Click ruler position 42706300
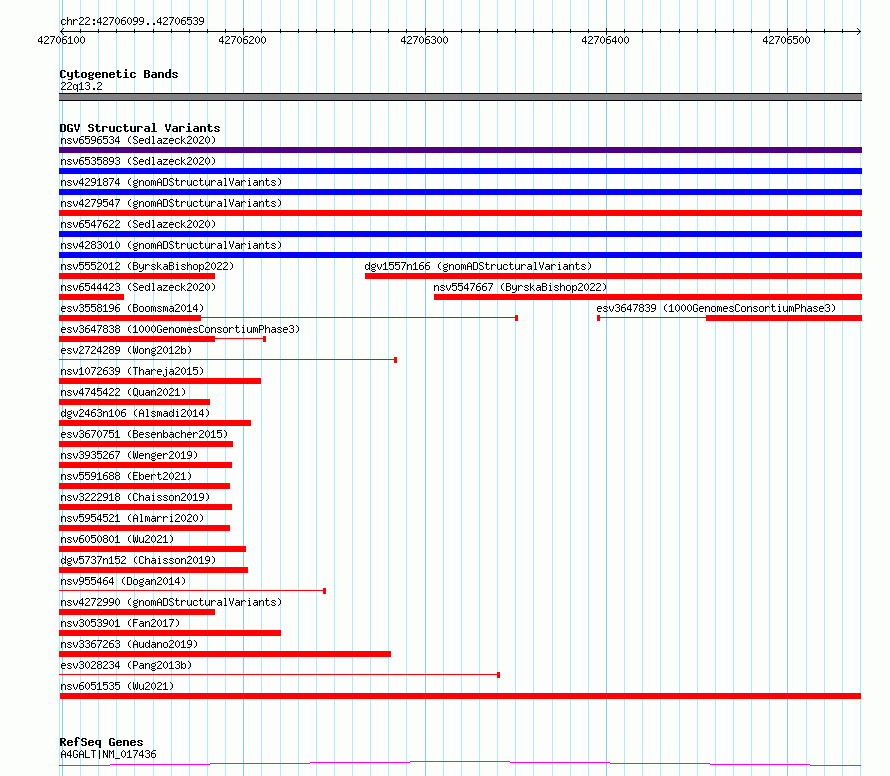Screen dimensions: 890x776 (424, 40)
